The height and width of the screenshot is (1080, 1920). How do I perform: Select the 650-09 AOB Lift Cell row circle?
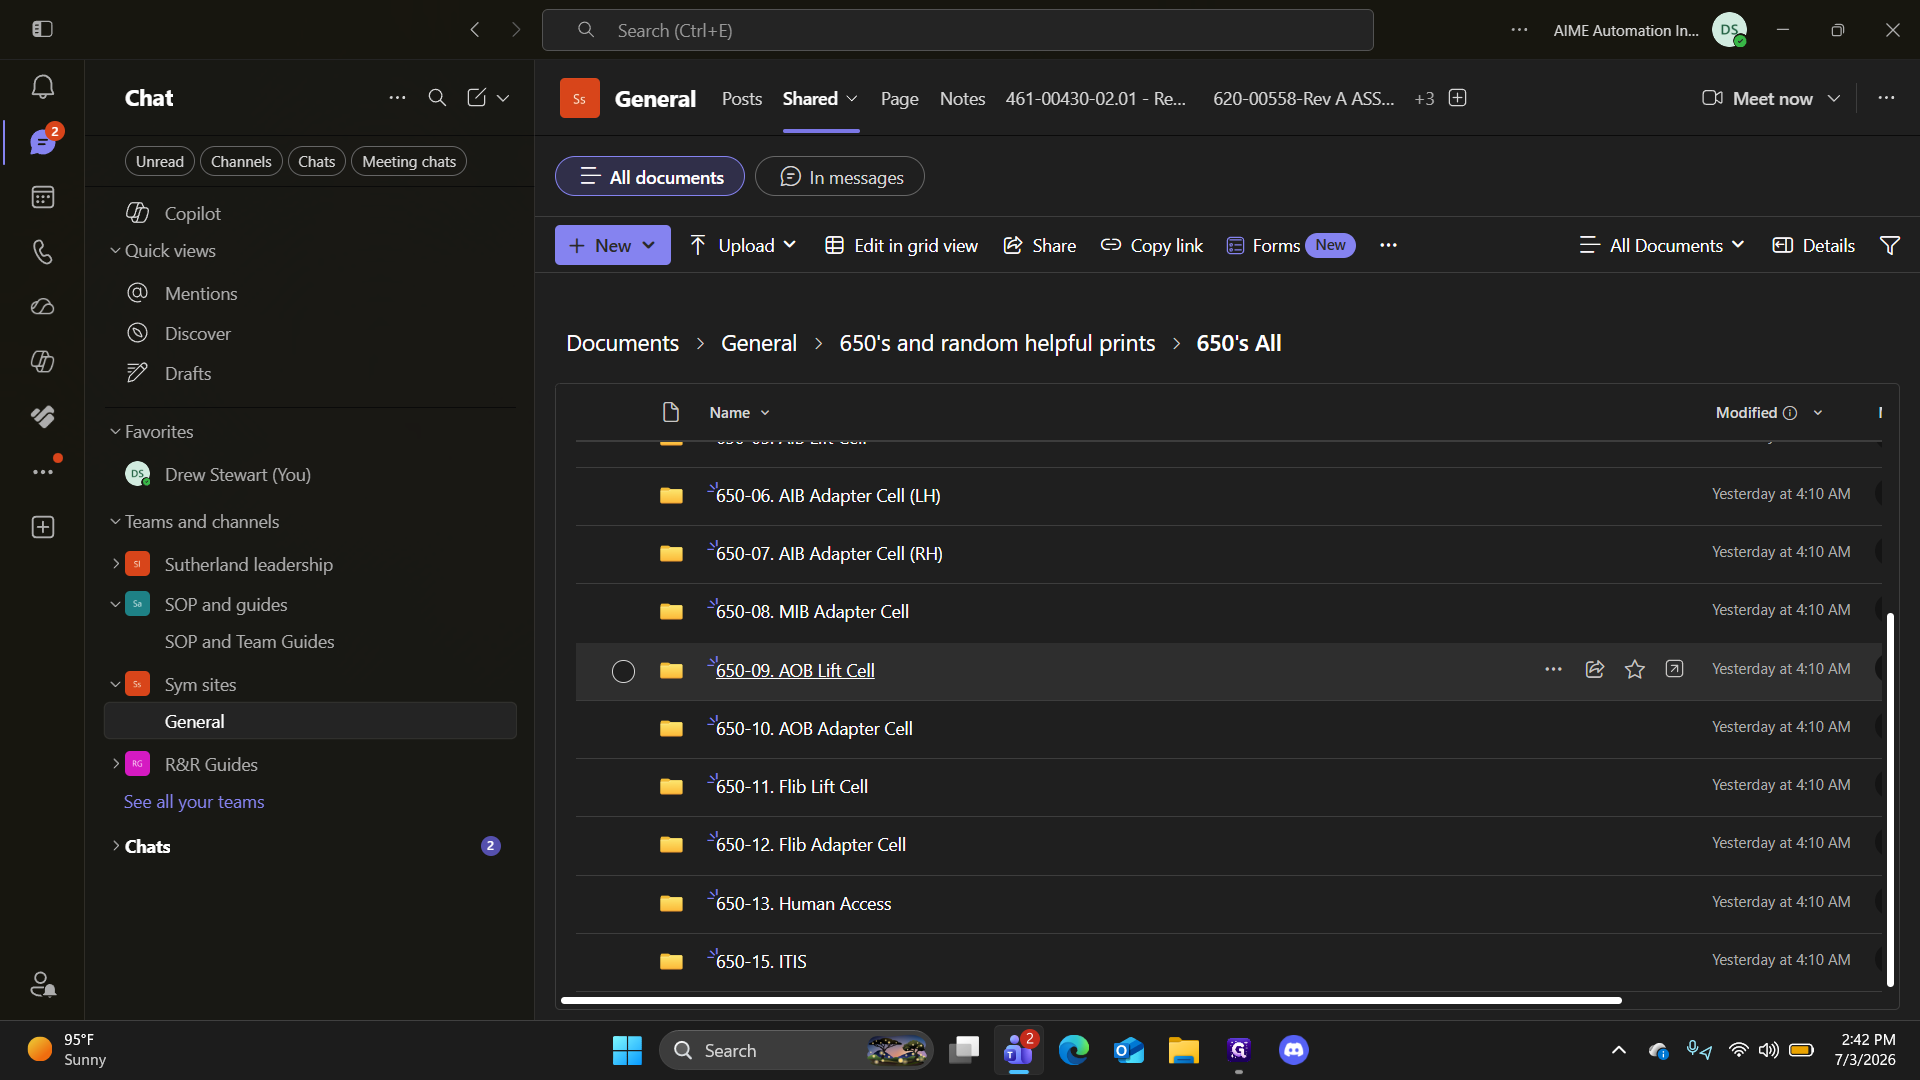coord(623,671)
